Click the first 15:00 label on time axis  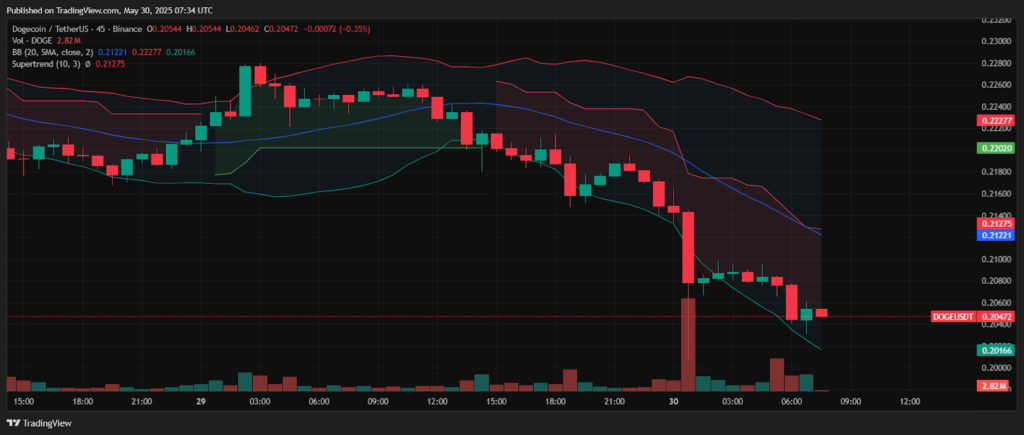coord(24,401)
